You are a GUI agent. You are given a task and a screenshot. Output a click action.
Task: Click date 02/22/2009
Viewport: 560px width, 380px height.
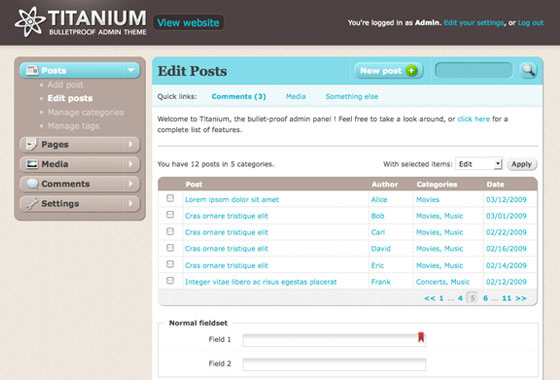(506, 232)
